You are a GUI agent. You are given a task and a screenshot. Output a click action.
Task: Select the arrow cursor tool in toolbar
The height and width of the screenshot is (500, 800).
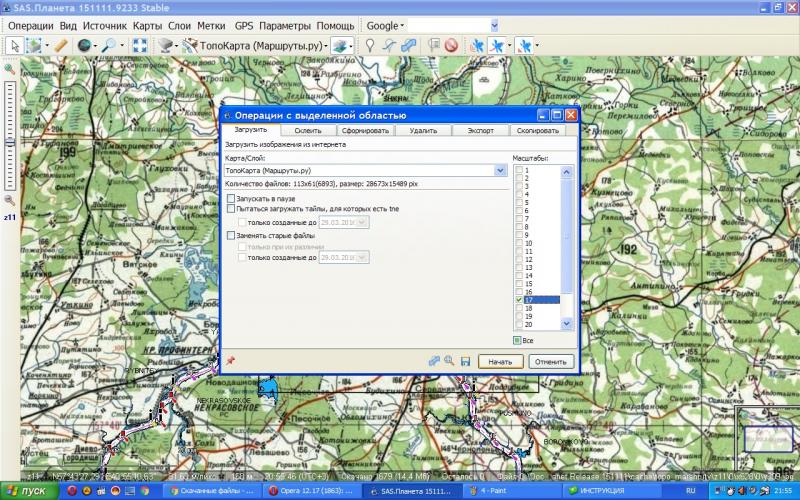click(15, 45)
